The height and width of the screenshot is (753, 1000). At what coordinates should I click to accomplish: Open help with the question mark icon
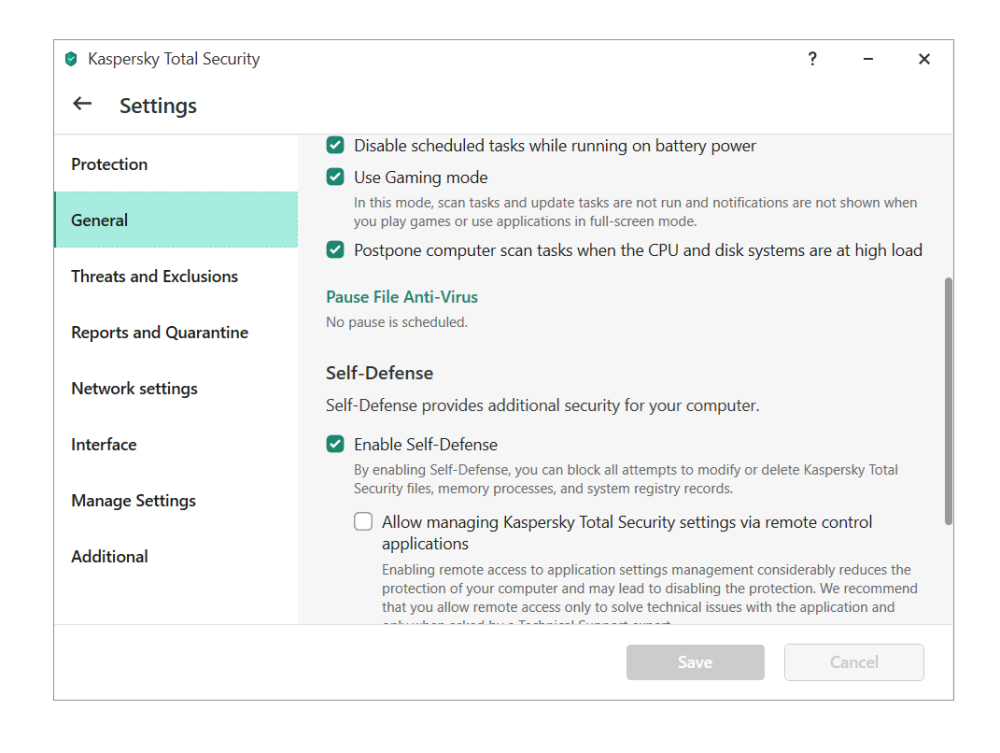[x=812, y=59]
